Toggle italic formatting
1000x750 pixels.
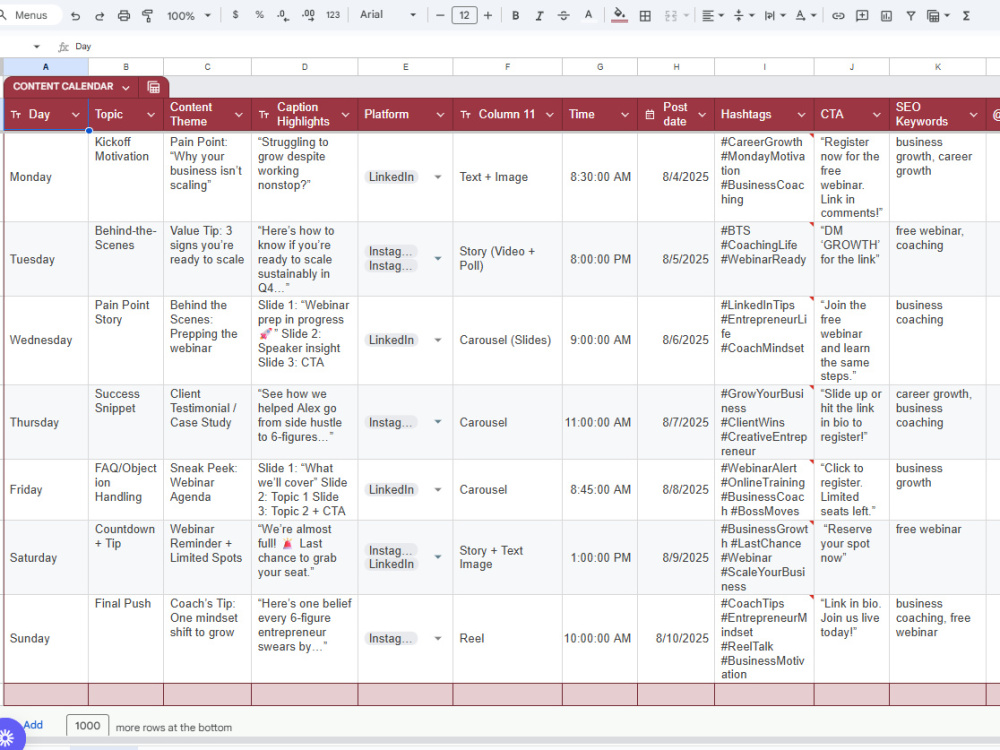click(539, 15)
